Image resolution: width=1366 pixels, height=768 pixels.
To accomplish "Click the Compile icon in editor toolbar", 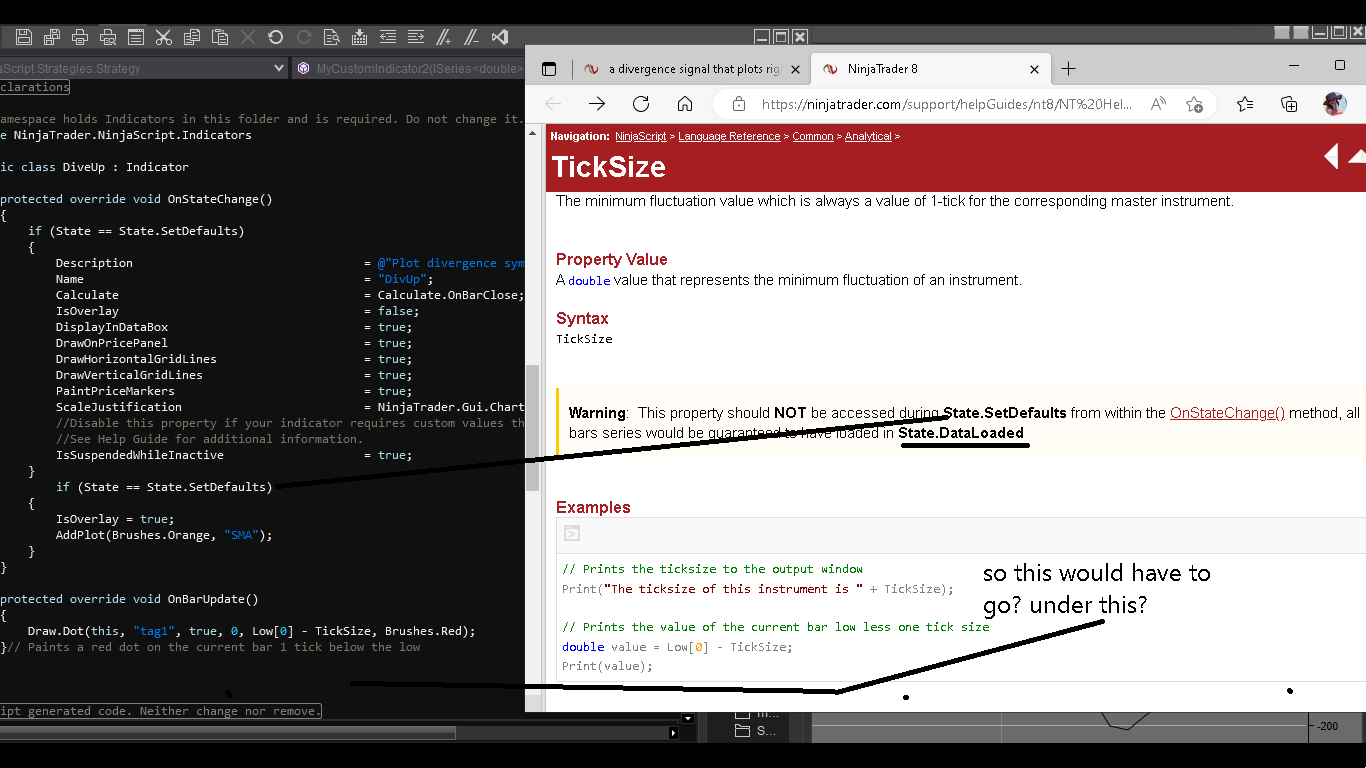I will (360, 38).
